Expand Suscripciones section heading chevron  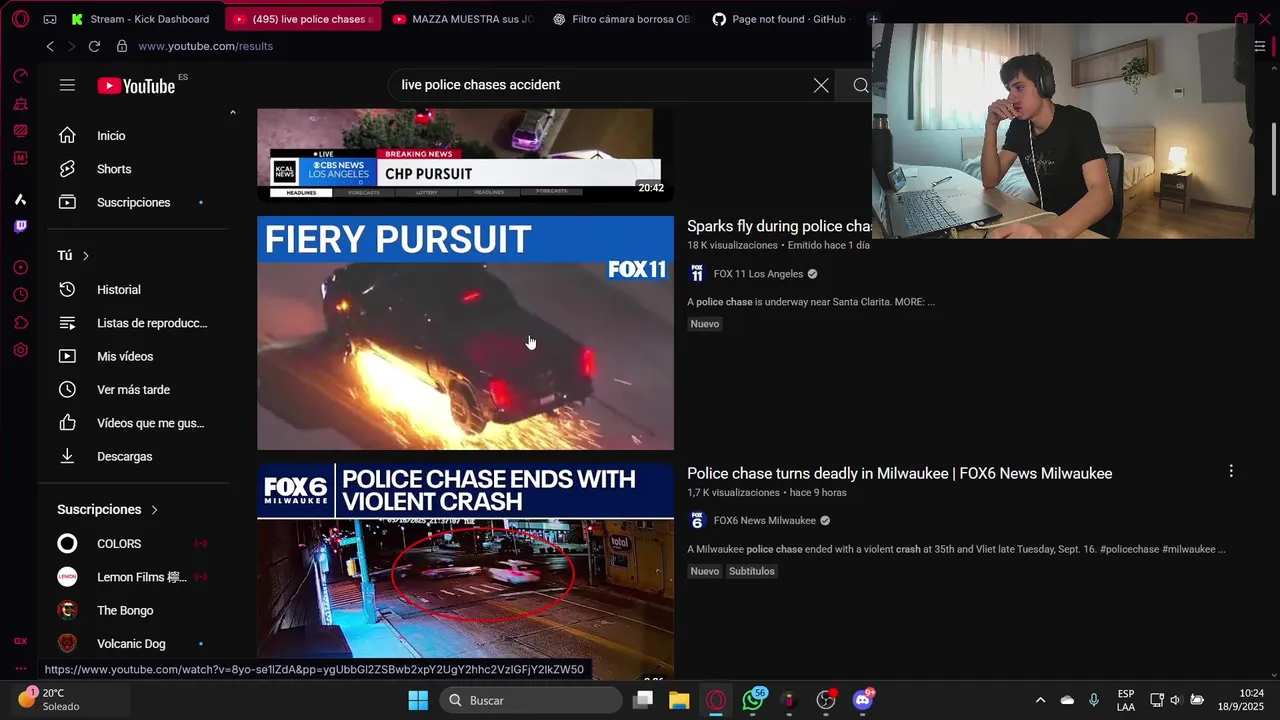tap(154, 510)
